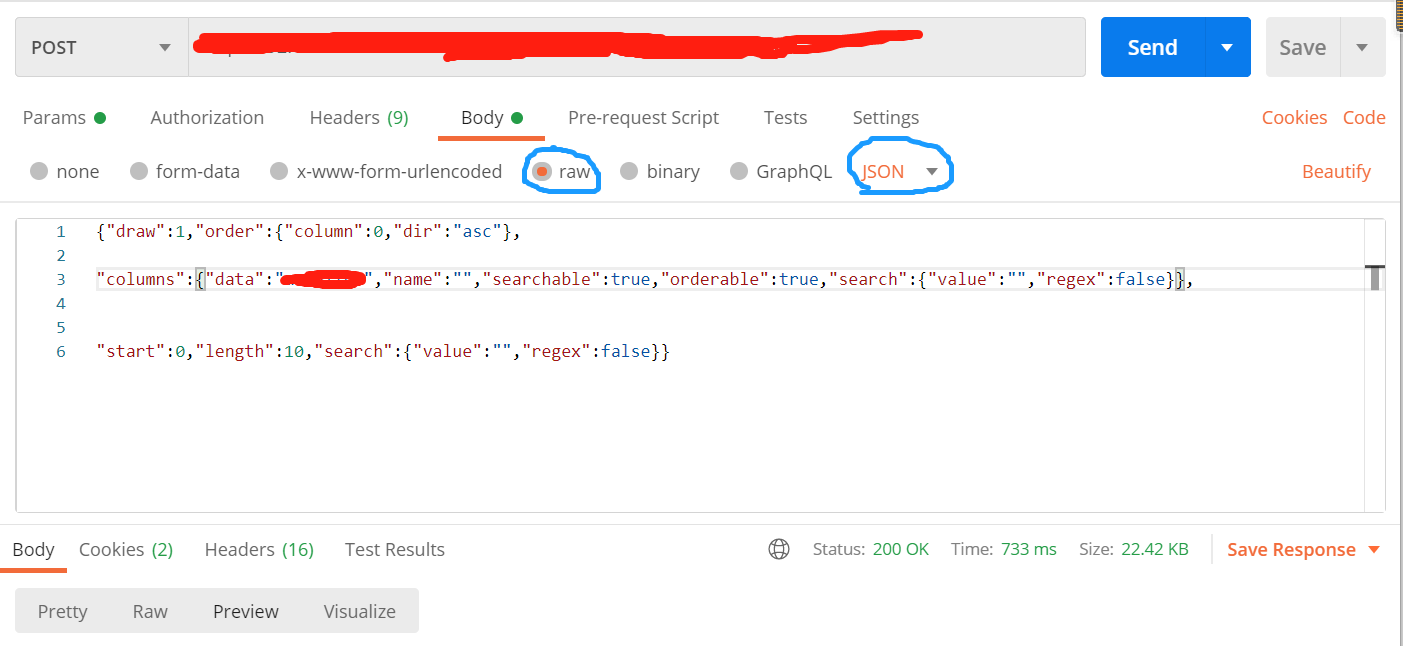Switch to the Authorization tab
The height and width of the screenshot is (646, 1403).
pyautogui.click(x=207, y=118)
